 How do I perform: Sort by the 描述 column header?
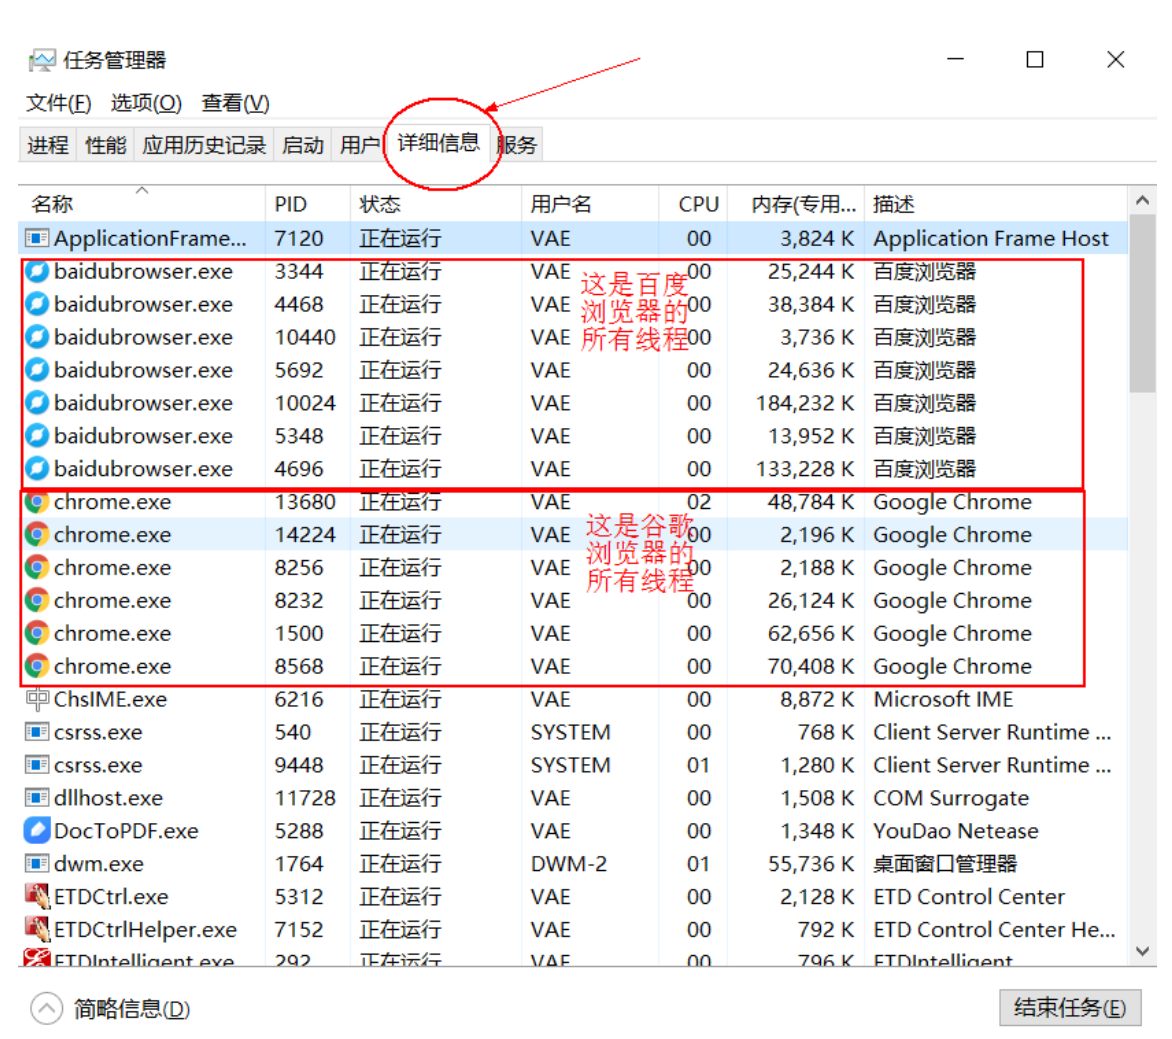coord(996,203)
